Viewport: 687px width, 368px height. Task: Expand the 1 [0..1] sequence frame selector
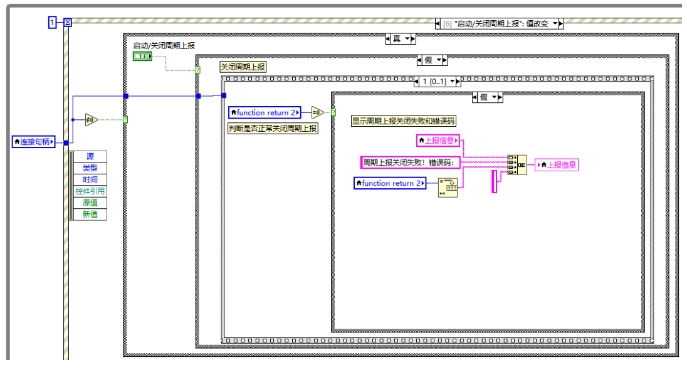[453, 81]
